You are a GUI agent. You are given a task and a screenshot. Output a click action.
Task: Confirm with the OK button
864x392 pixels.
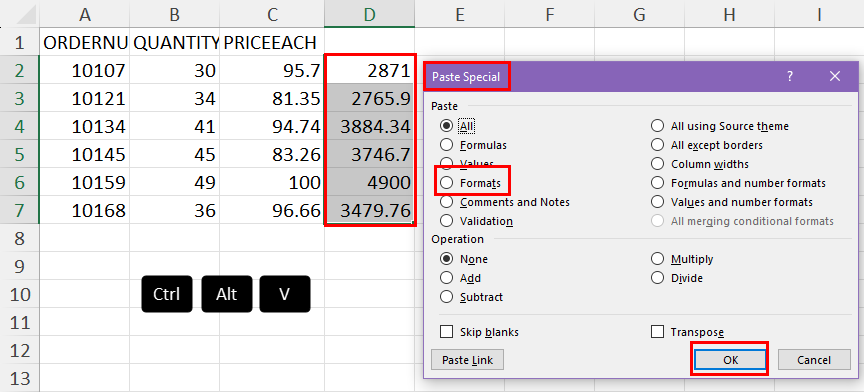(730, 361)
